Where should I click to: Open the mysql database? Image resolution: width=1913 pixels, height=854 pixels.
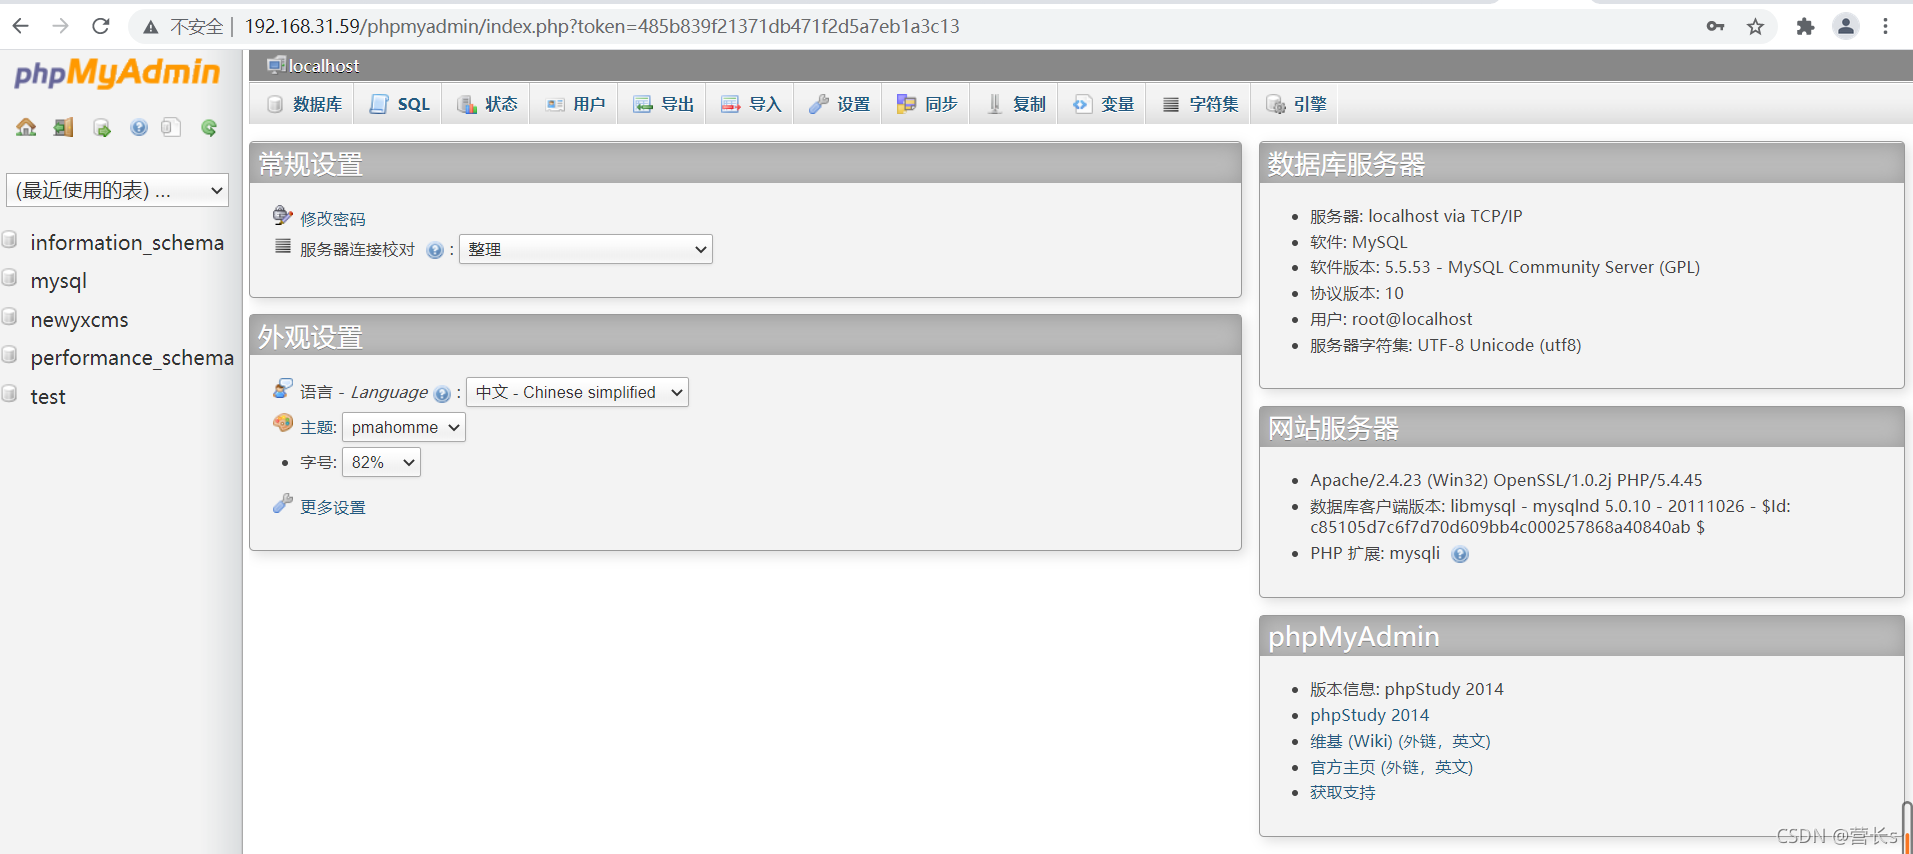tap(59, 281)
